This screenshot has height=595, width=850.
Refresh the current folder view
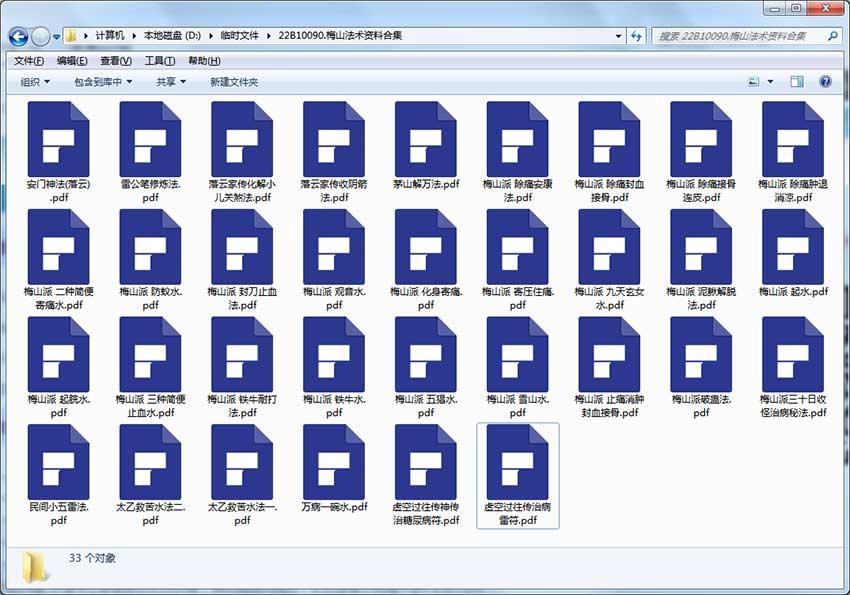[x=636, y=36]
